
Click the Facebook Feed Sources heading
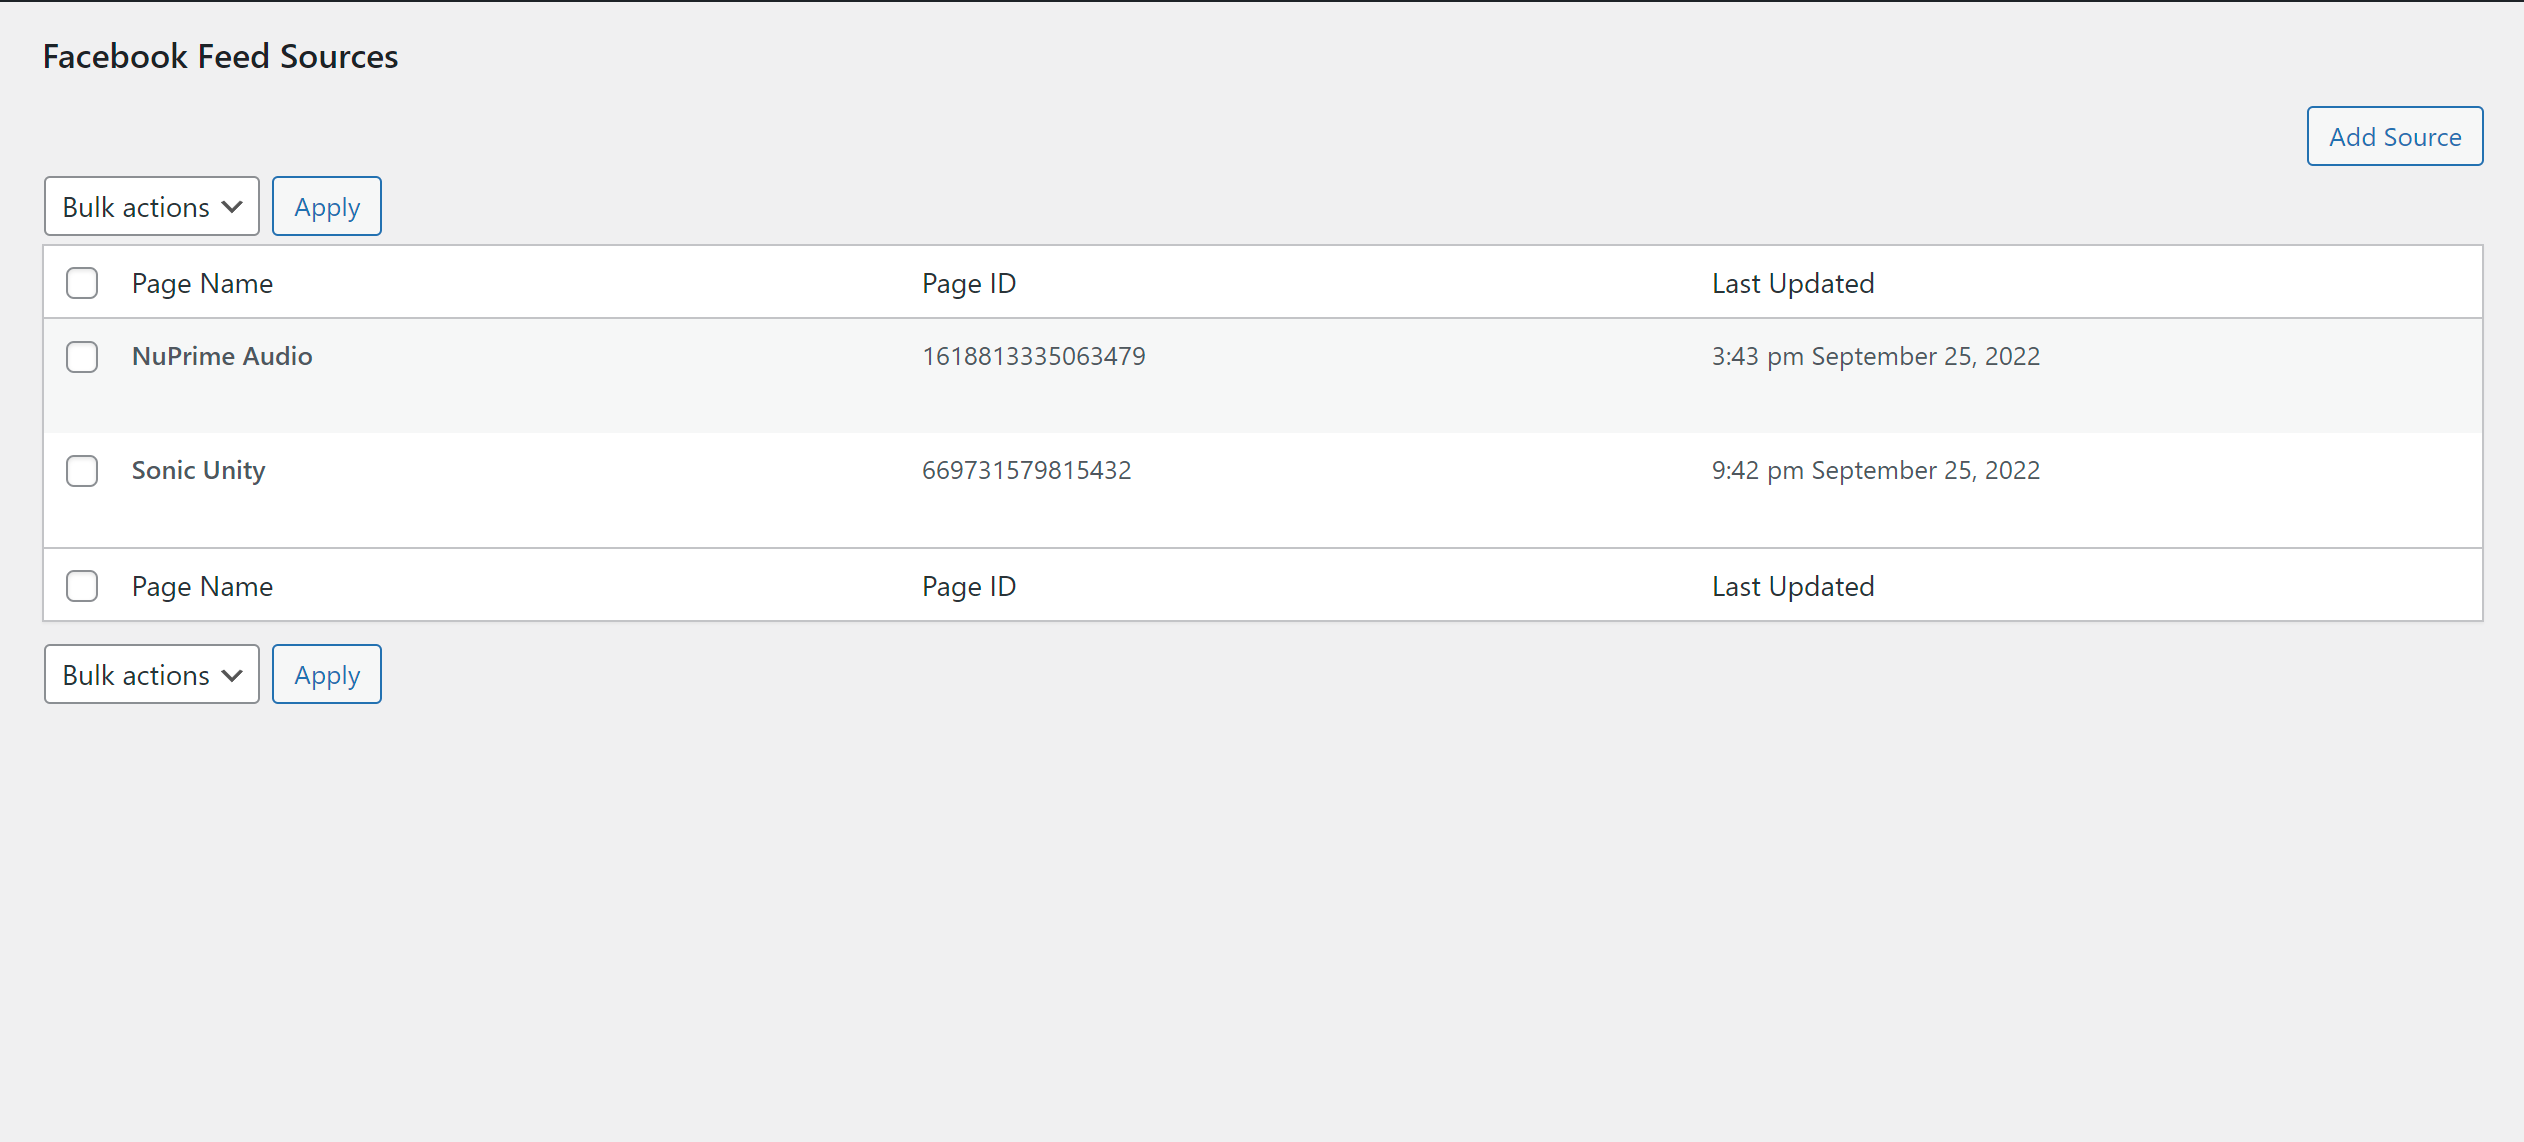[x=220, y=56]
